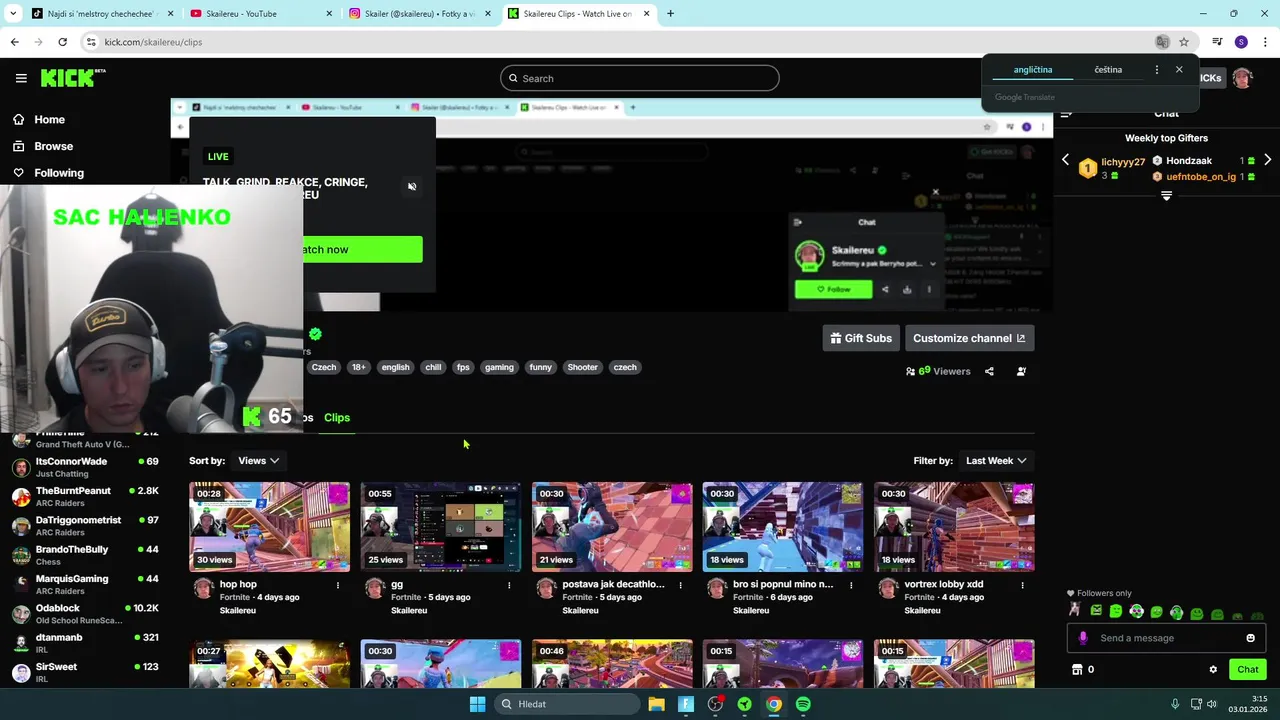The image size is (1280, 720).
Task: Click the user icon beside share
Action: point(1021,371)
